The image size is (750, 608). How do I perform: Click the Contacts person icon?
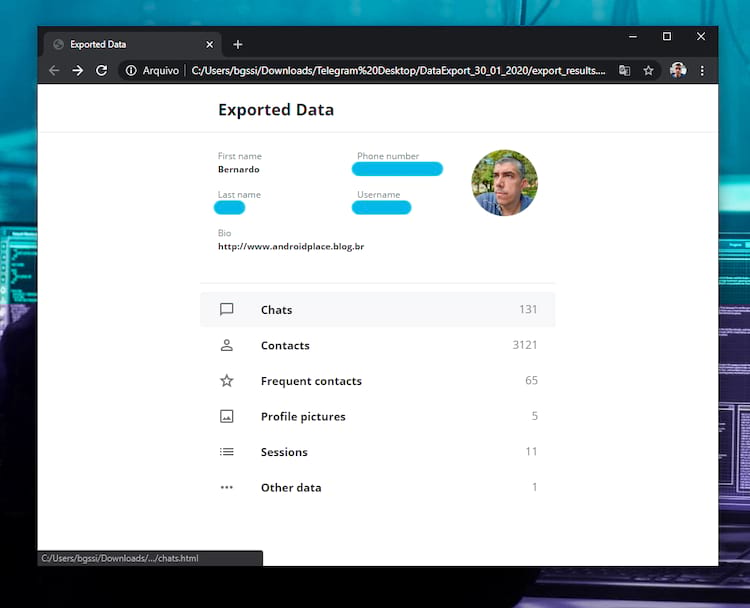click(227, 345)
